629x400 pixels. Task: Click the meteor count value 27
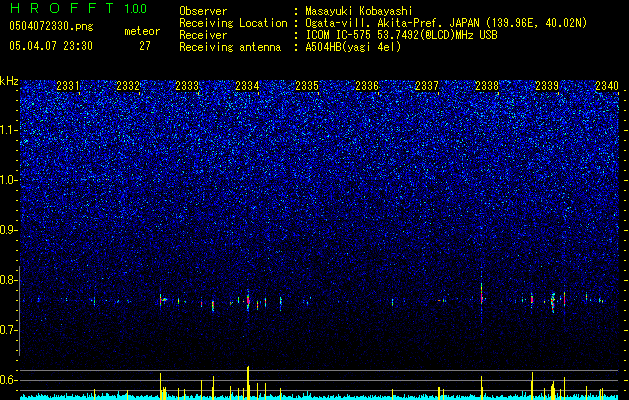(x=145, y=46)
